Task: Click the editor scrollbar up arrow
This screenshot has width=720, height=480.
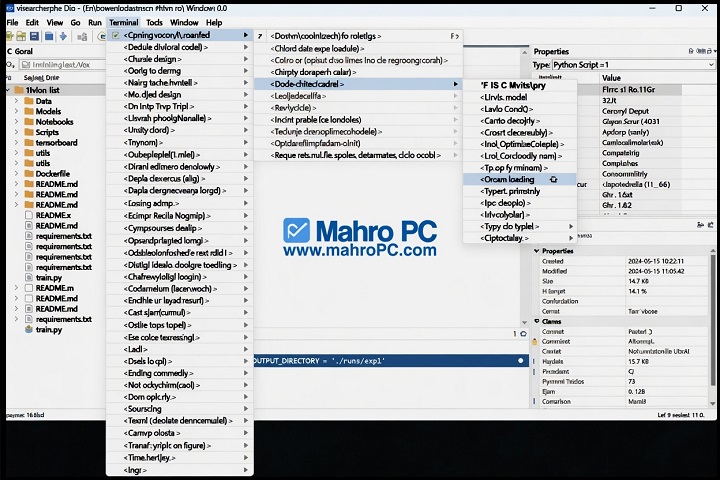Action: 524,53
